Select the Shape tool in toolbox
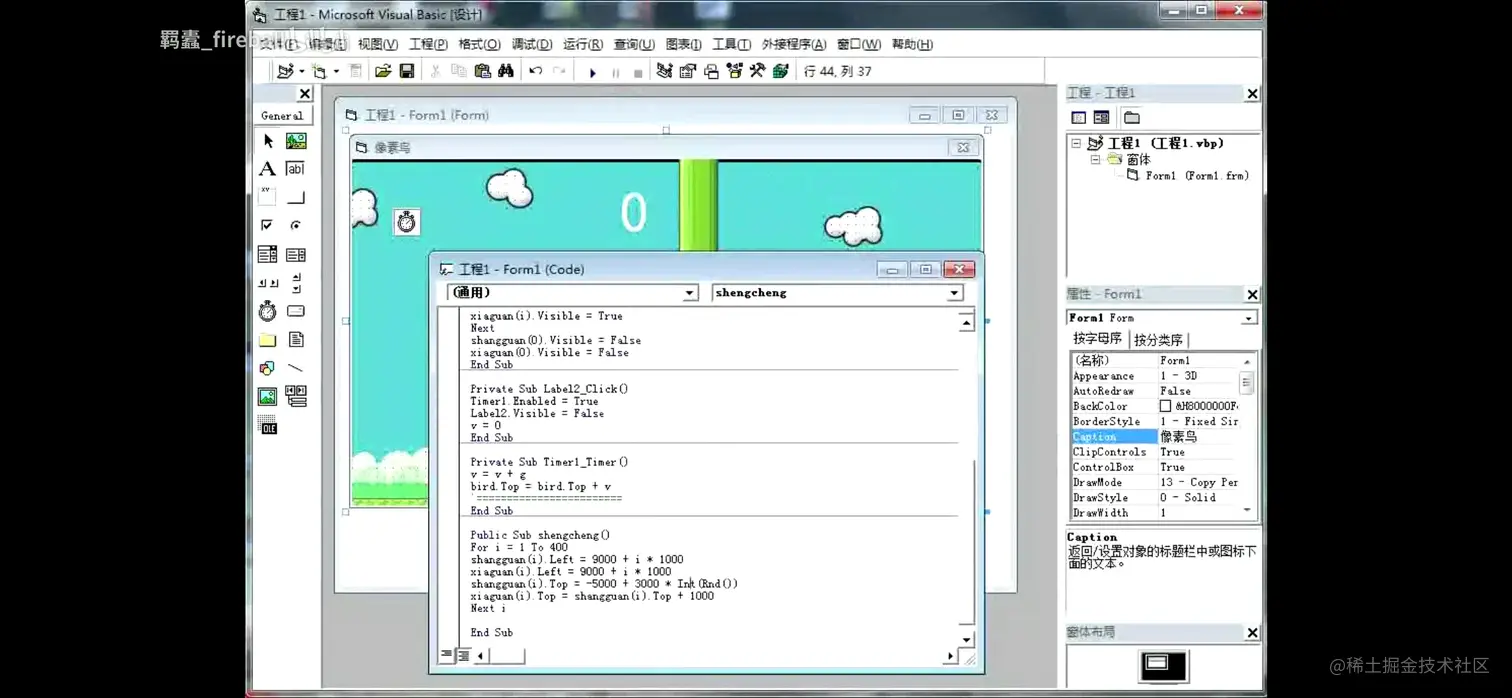The image size is (1512, 698). 268,368
